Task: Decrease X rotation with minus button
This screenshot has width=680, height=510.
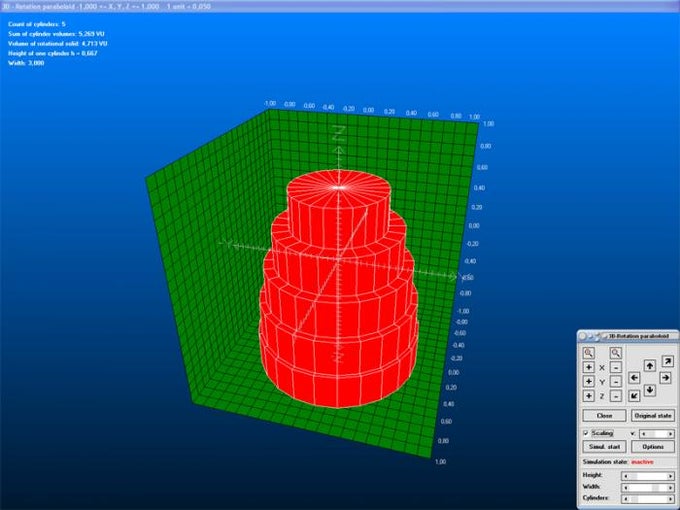Action: pyautogui.click(x=616, y=367)
